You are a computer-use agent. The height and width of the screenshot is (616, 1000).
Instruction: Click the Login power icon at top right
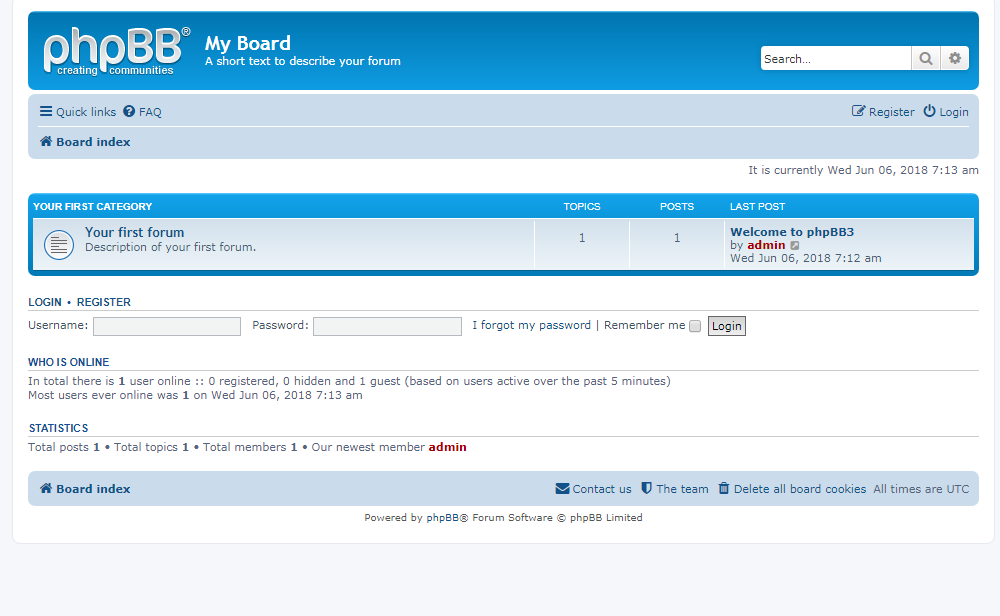click(928, 111)
